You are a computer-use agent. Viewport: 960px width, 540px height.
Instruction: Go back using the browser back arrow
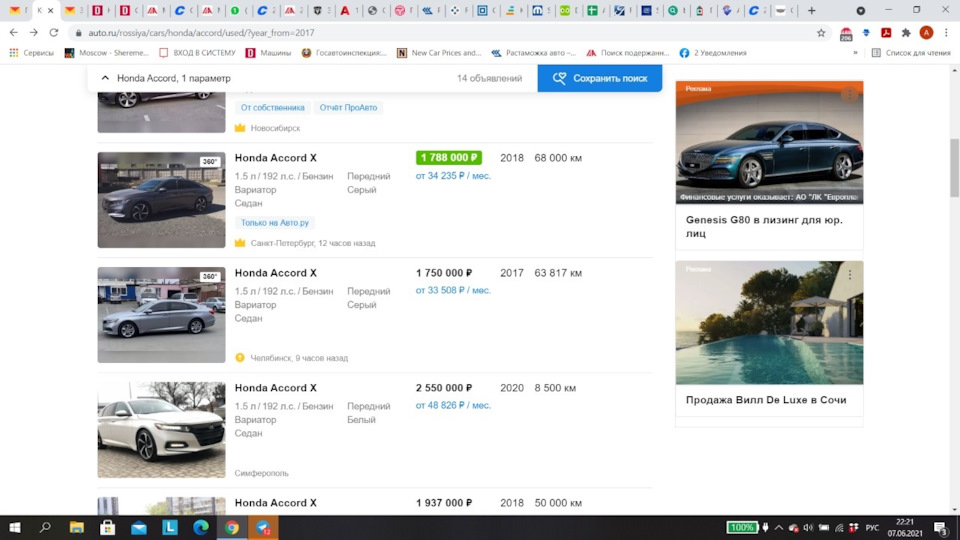[13, 32]
